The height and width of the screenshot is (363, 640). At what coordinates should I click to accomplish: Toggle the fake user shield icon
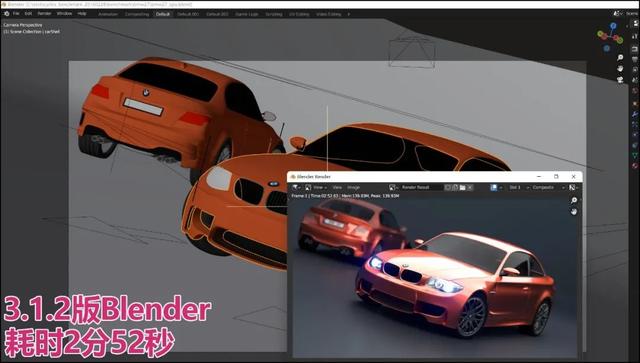click(448, 187)
